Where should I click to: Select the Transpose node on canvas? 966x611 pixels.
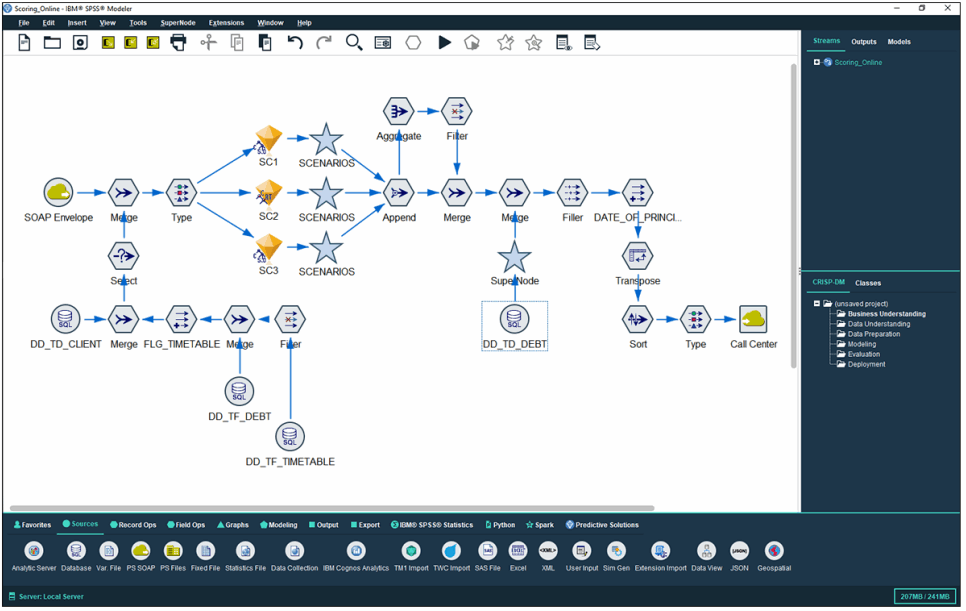point(638,256)
